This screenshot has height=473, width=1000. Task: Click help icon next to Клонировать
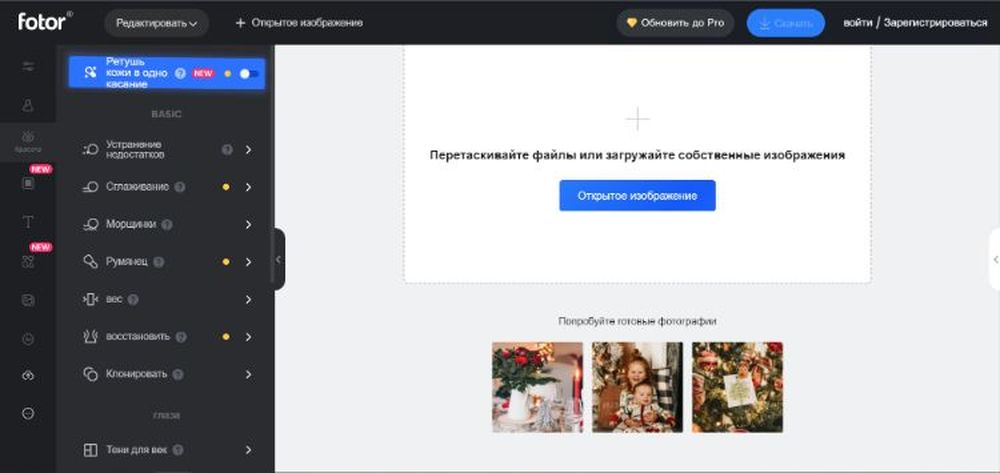[x=178, y=374]
